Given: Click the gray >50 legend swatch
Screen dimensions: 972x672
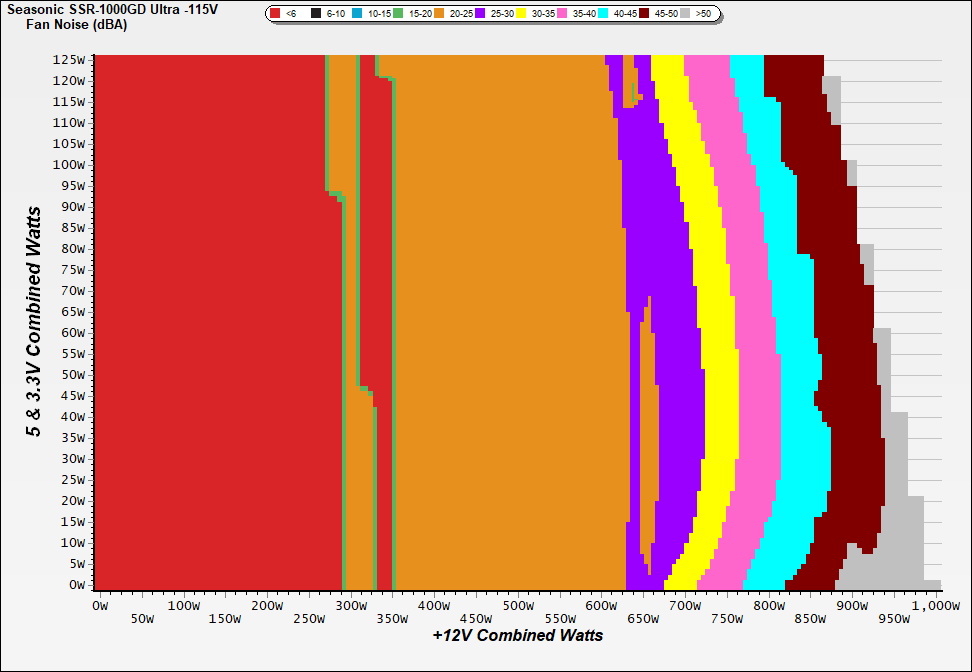Looking at the screenshot, I should click(x=686, y=14).
